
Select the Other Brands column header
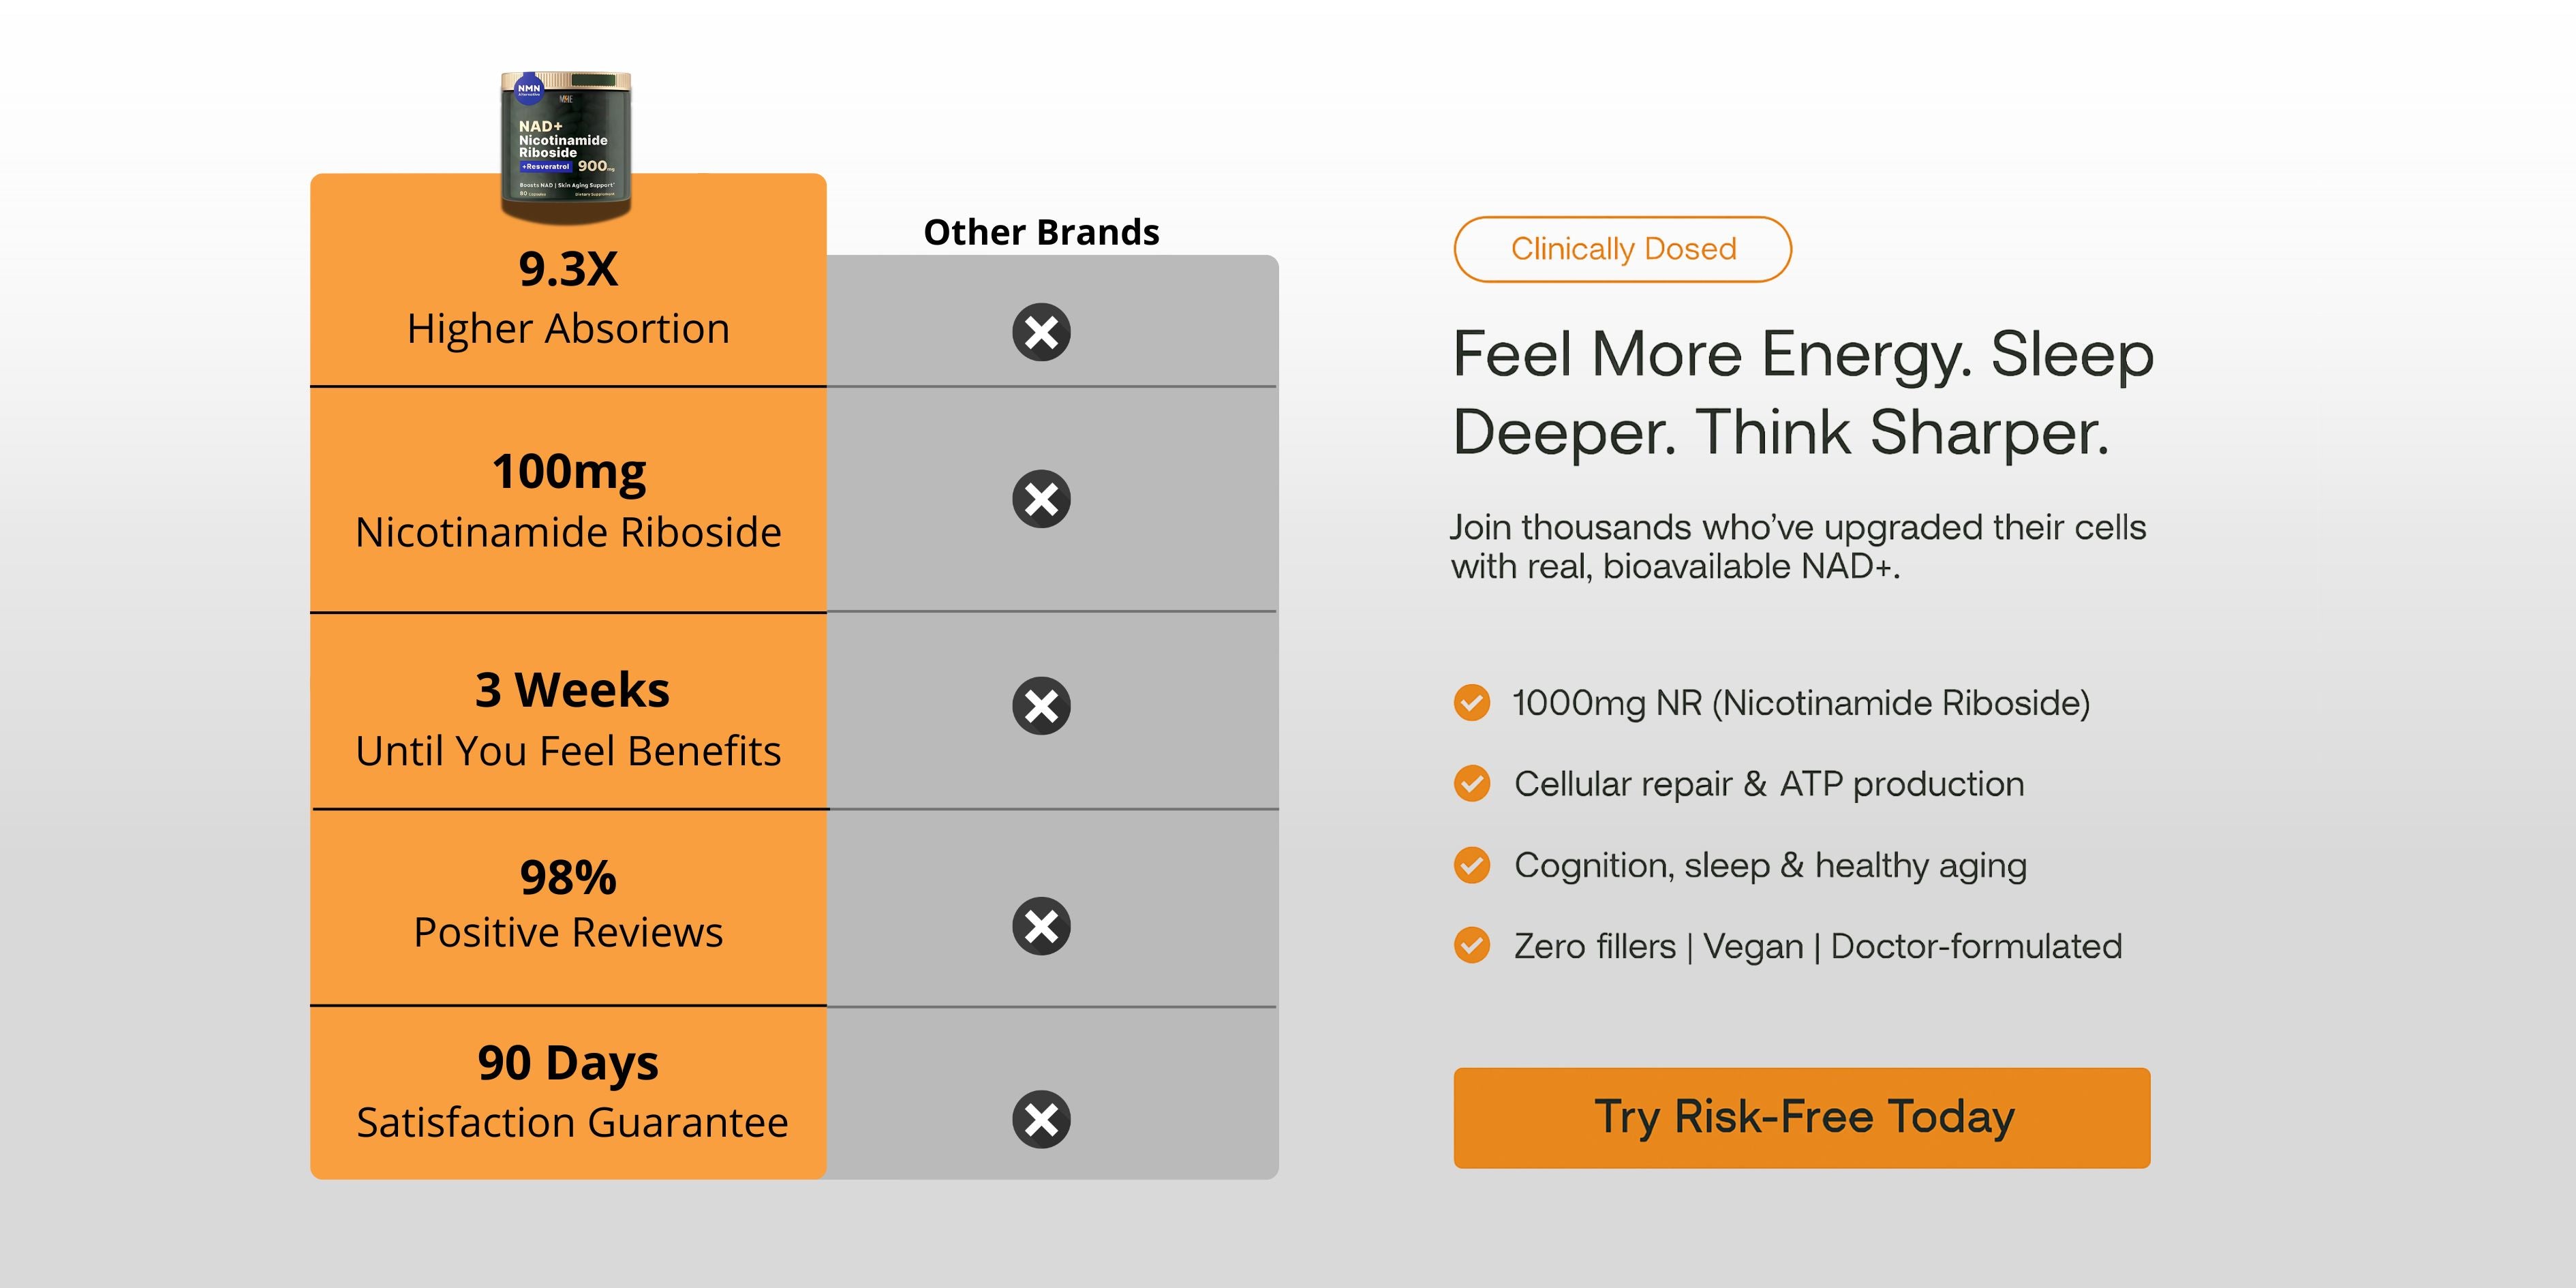(x=1041, y=232)
